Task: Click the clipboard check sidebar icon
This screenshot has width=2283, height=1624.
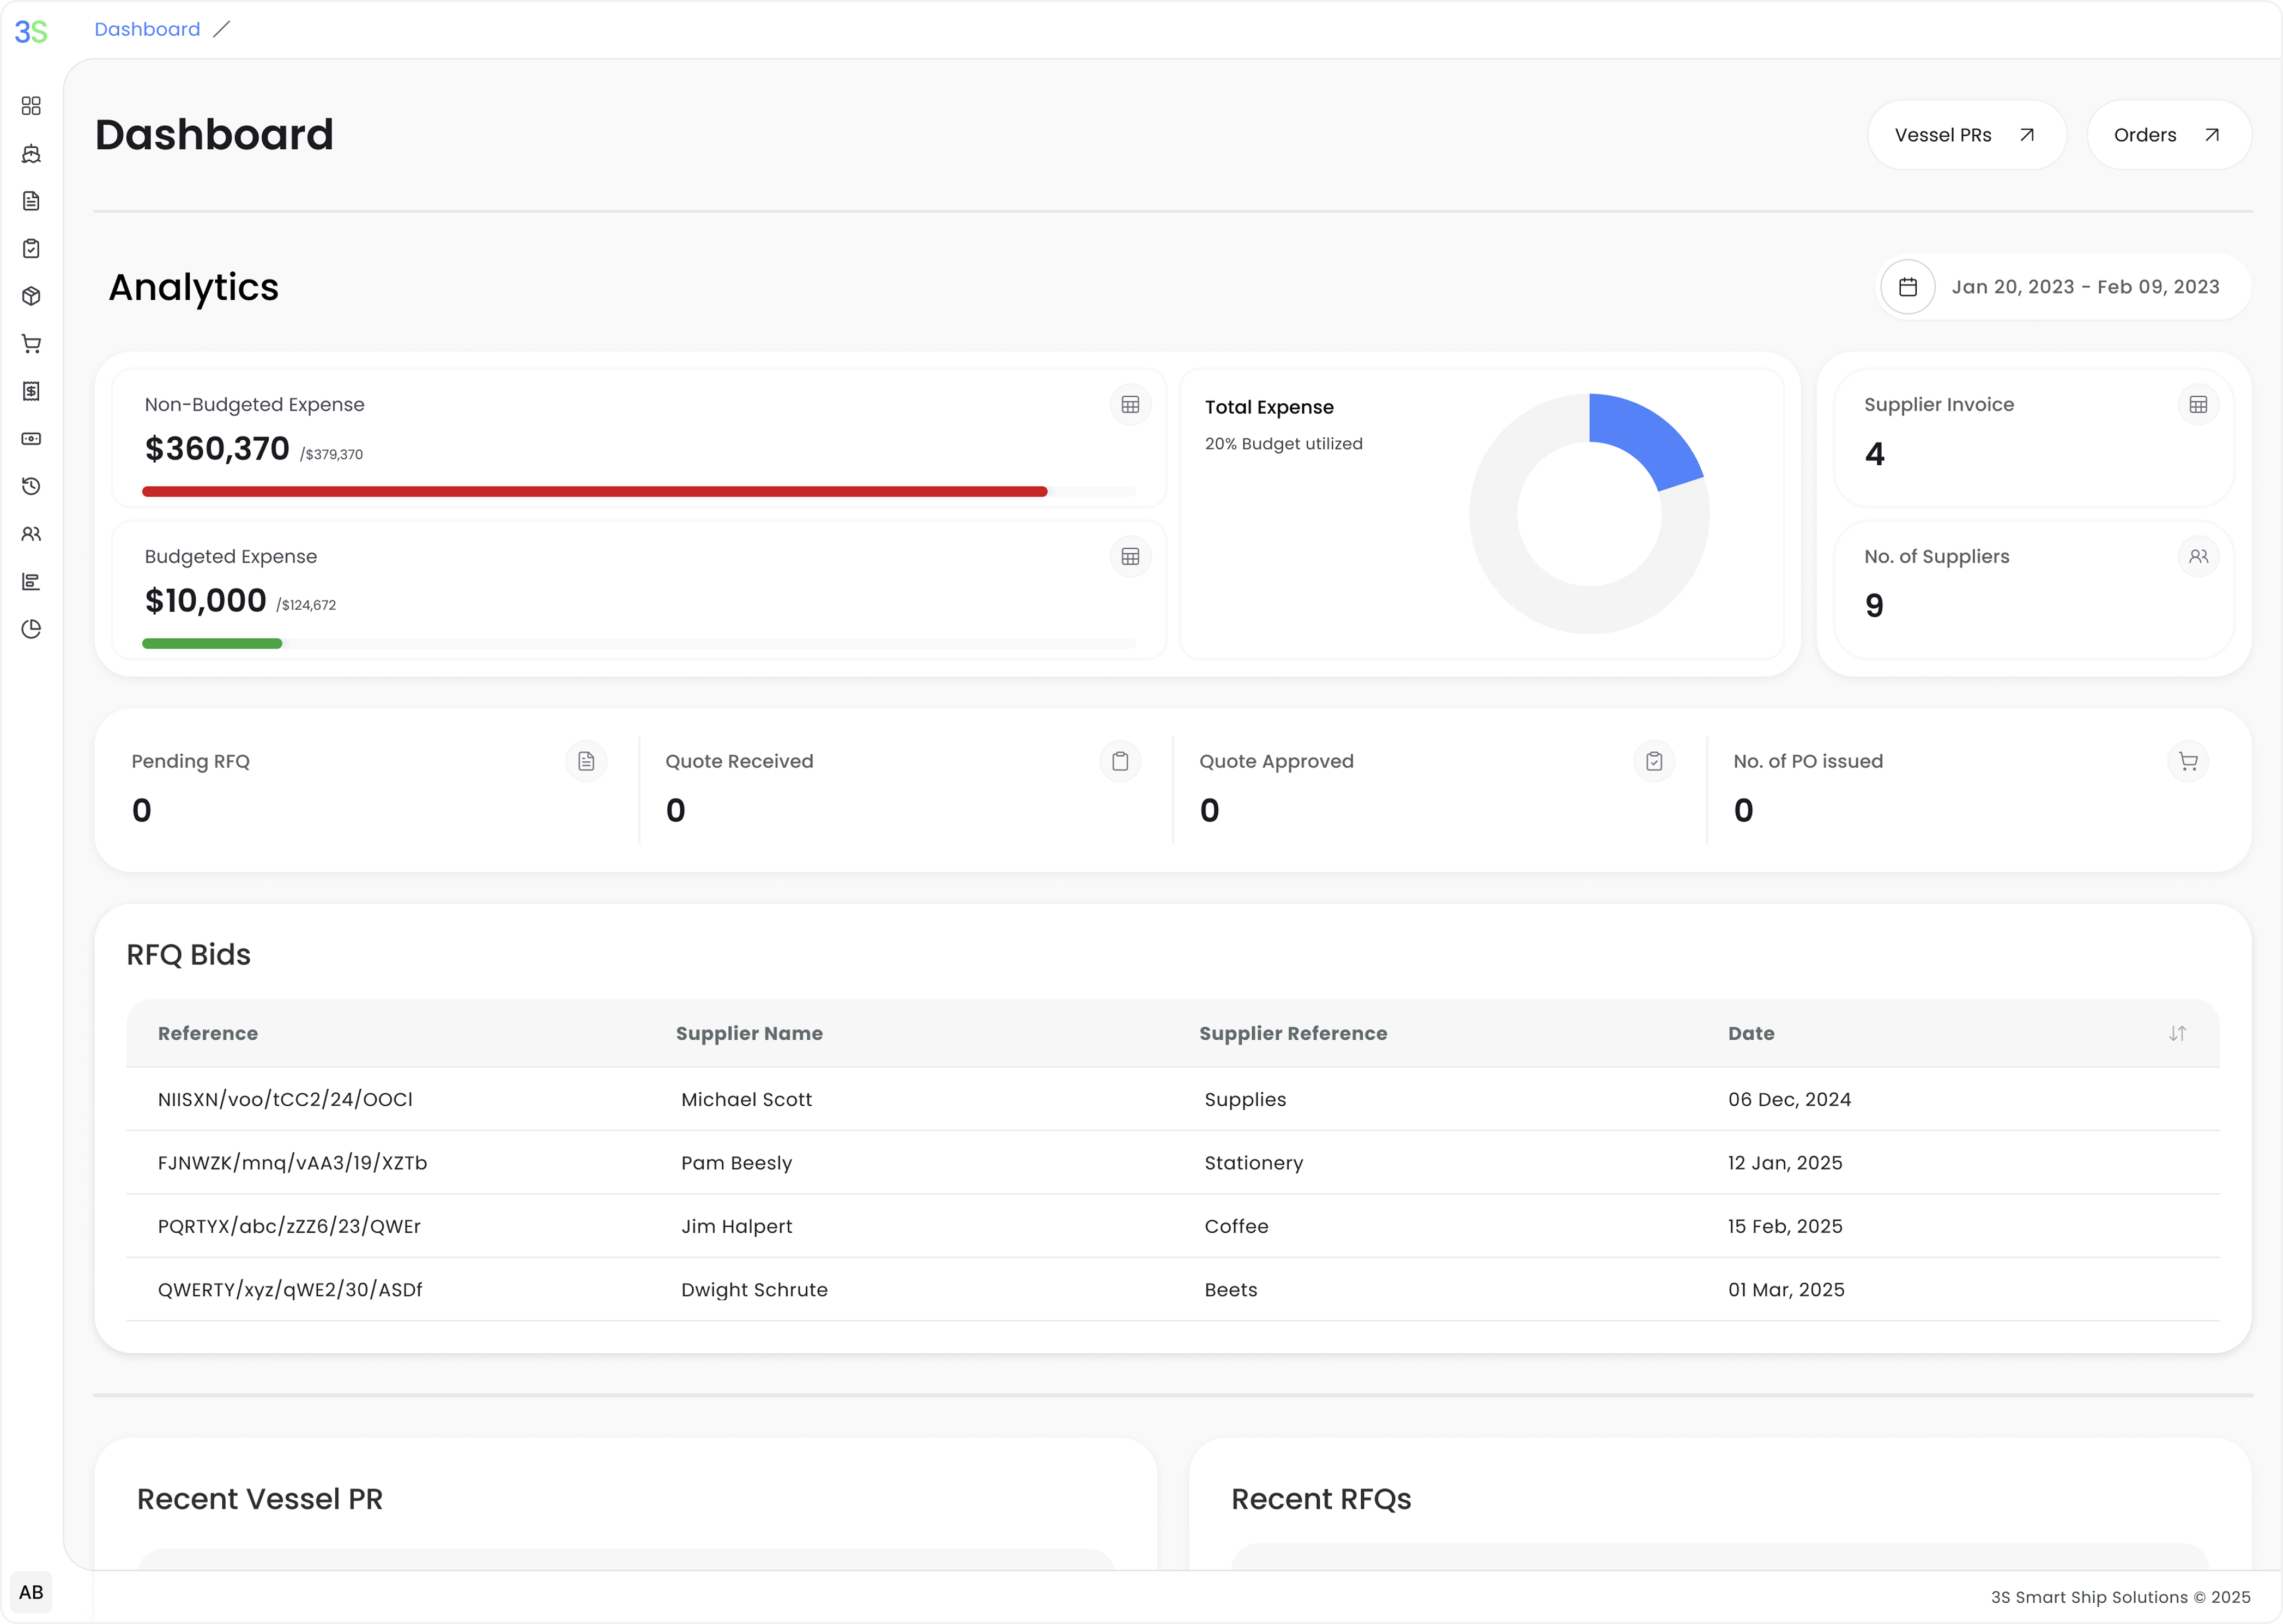Action: point(31,249)
